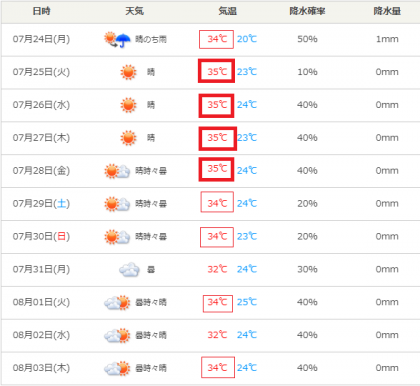This screenshot has height=386, width=420.
Task: Select the date 07月24日(月)
Action: click(x=41, y=39)
